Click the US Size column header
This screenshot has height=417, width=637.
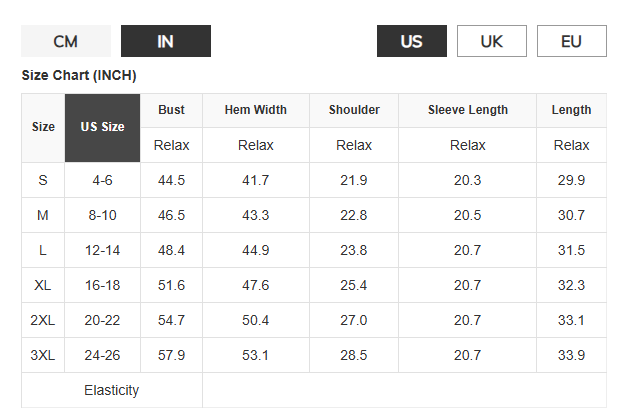(x=102, y=128)
